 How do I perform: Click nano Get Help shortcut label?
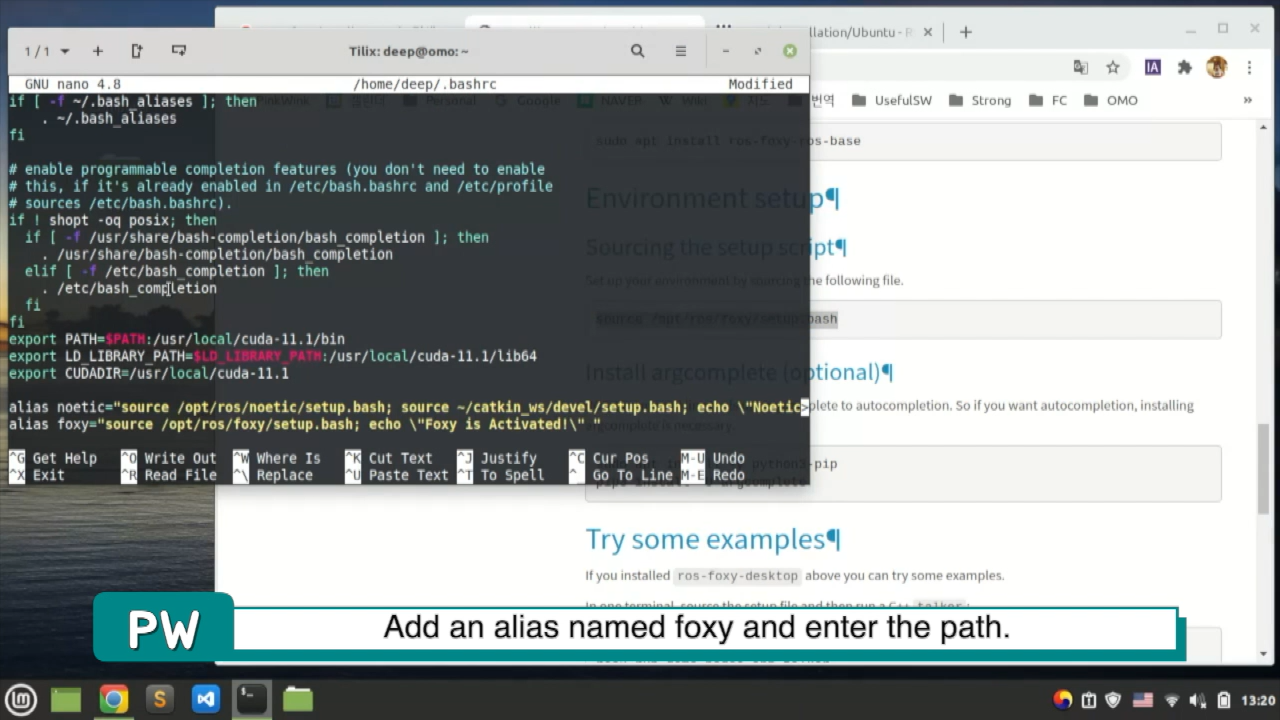pos(65,458)
